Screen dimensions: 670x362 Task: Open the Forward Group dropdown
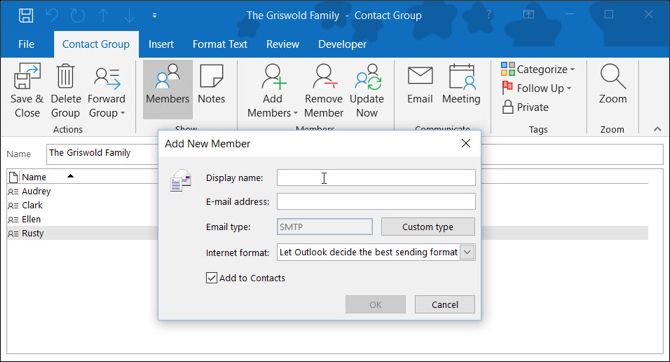(x=106, y=91)
